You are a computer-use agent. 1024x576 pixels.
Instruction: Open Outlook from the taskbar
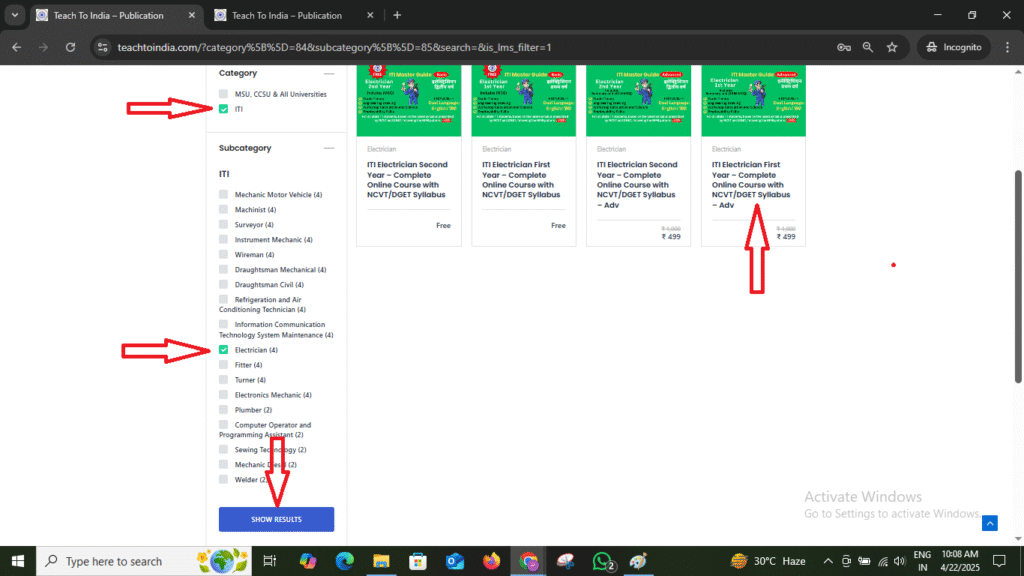coord(455,561)
